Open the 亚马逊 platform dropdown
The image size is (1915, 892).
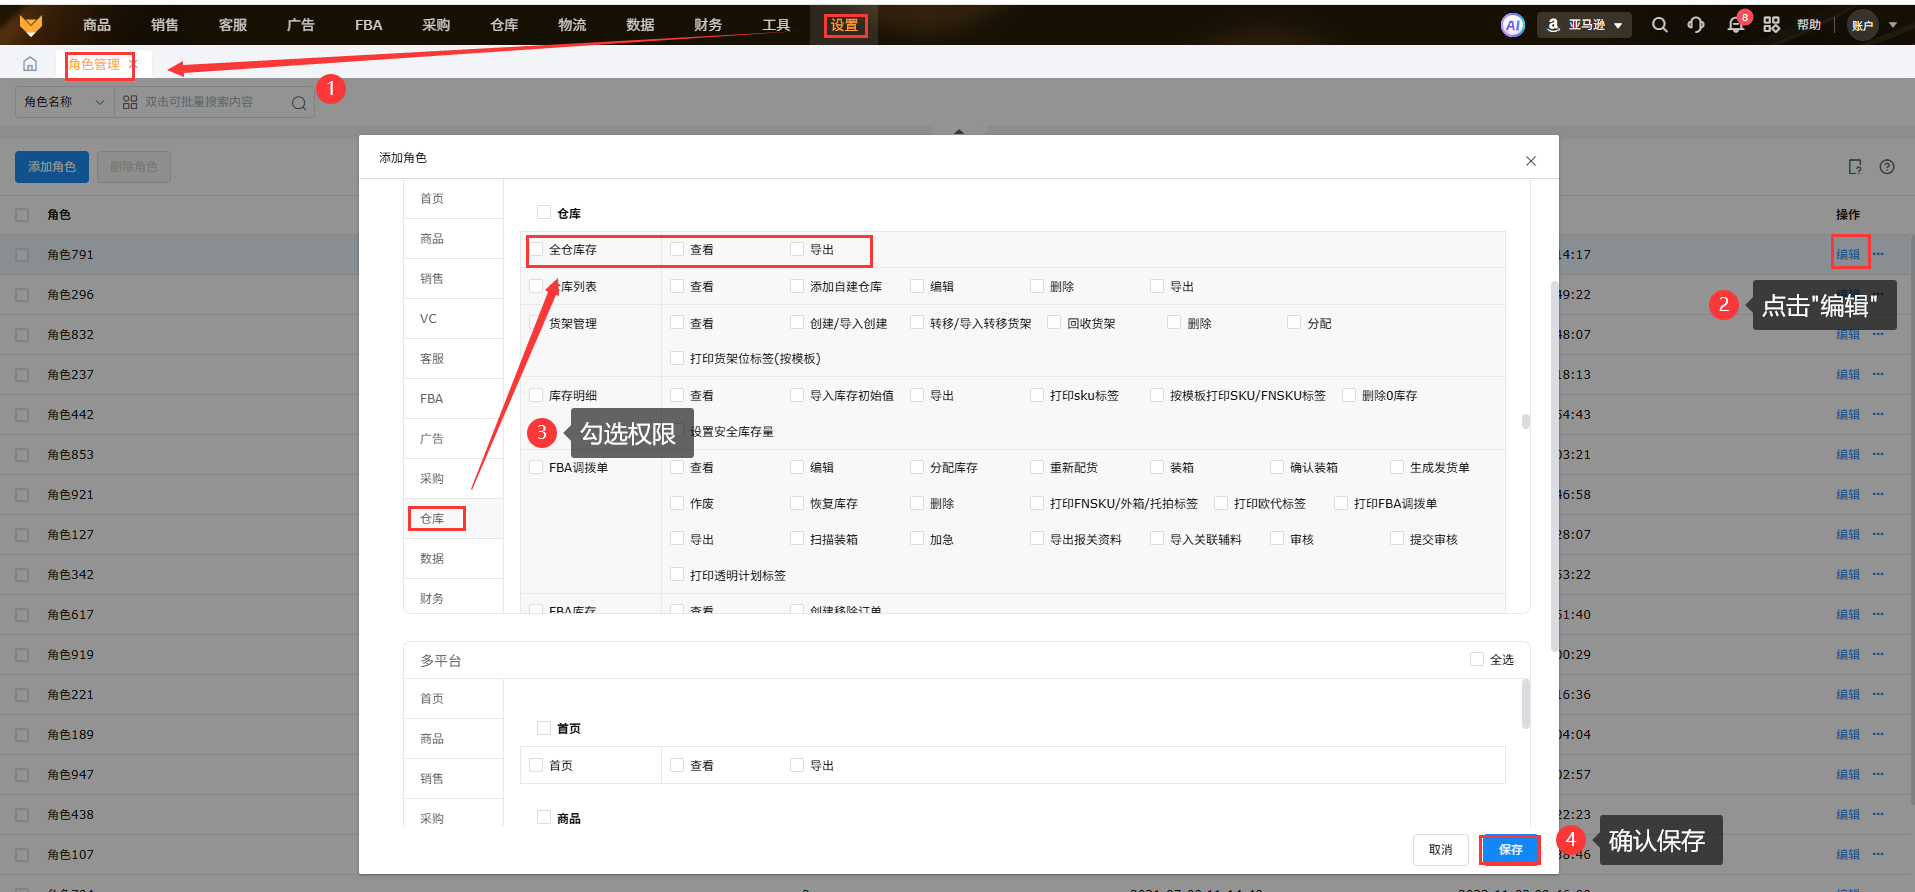tap(1584, 25)
